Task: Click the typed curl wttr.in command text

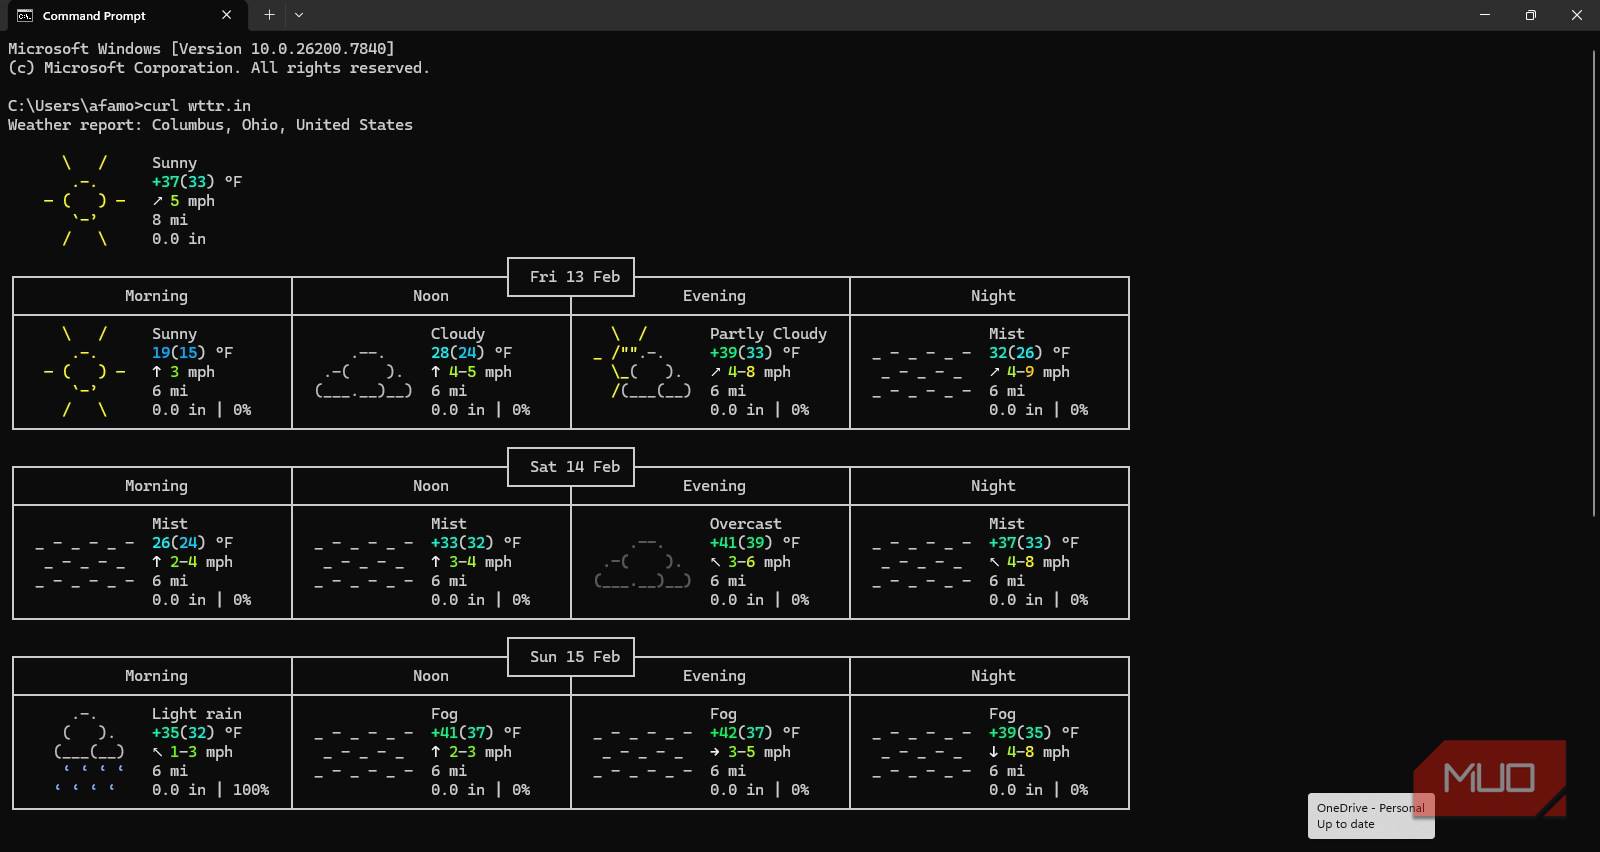Action: [x=197, y=106]
